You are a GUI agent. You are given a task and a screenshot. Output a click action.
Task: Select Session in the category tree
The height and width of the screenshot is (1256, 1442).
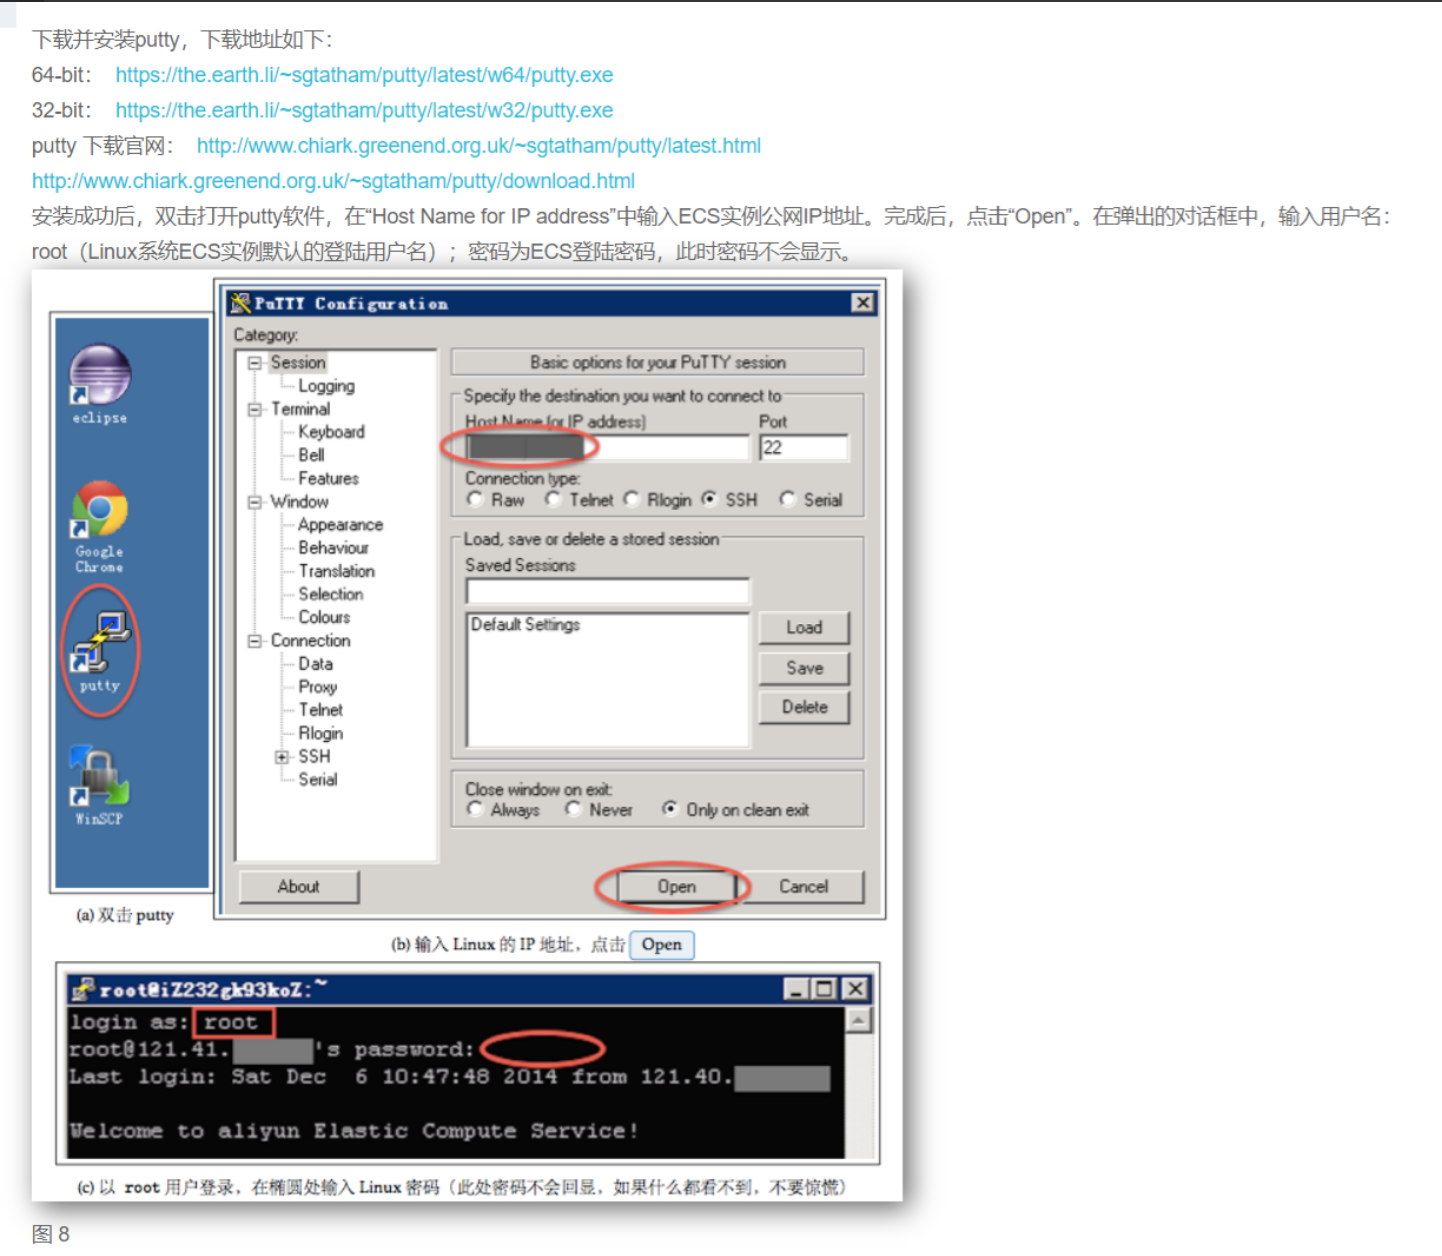click(298, 362)
